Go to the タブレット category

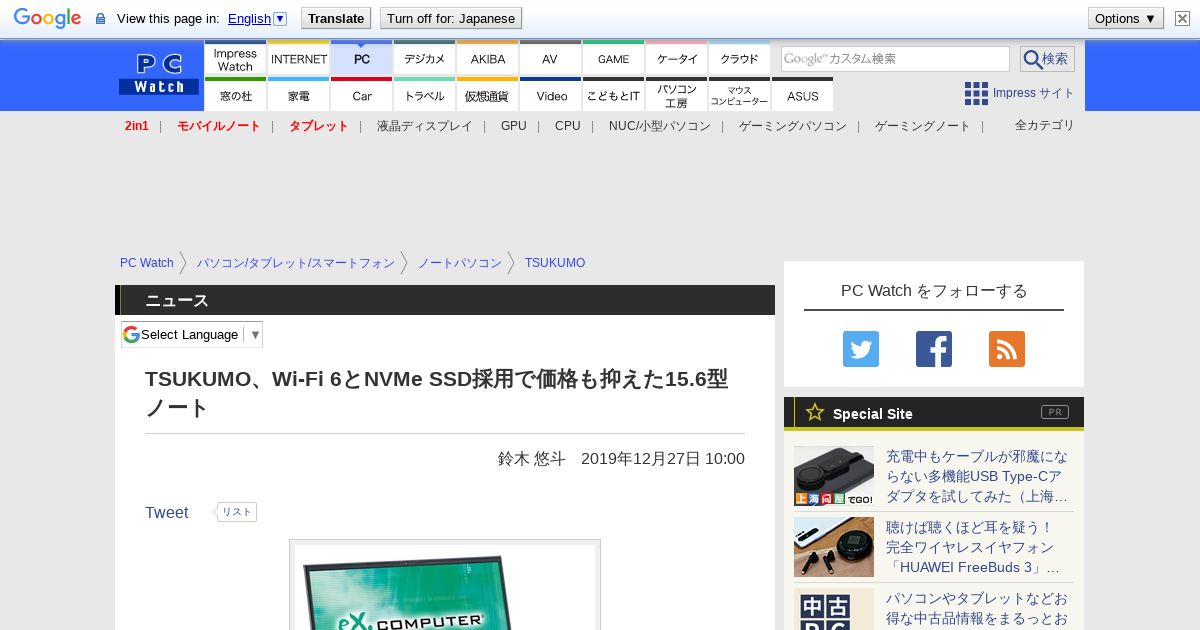coord(319,126)
